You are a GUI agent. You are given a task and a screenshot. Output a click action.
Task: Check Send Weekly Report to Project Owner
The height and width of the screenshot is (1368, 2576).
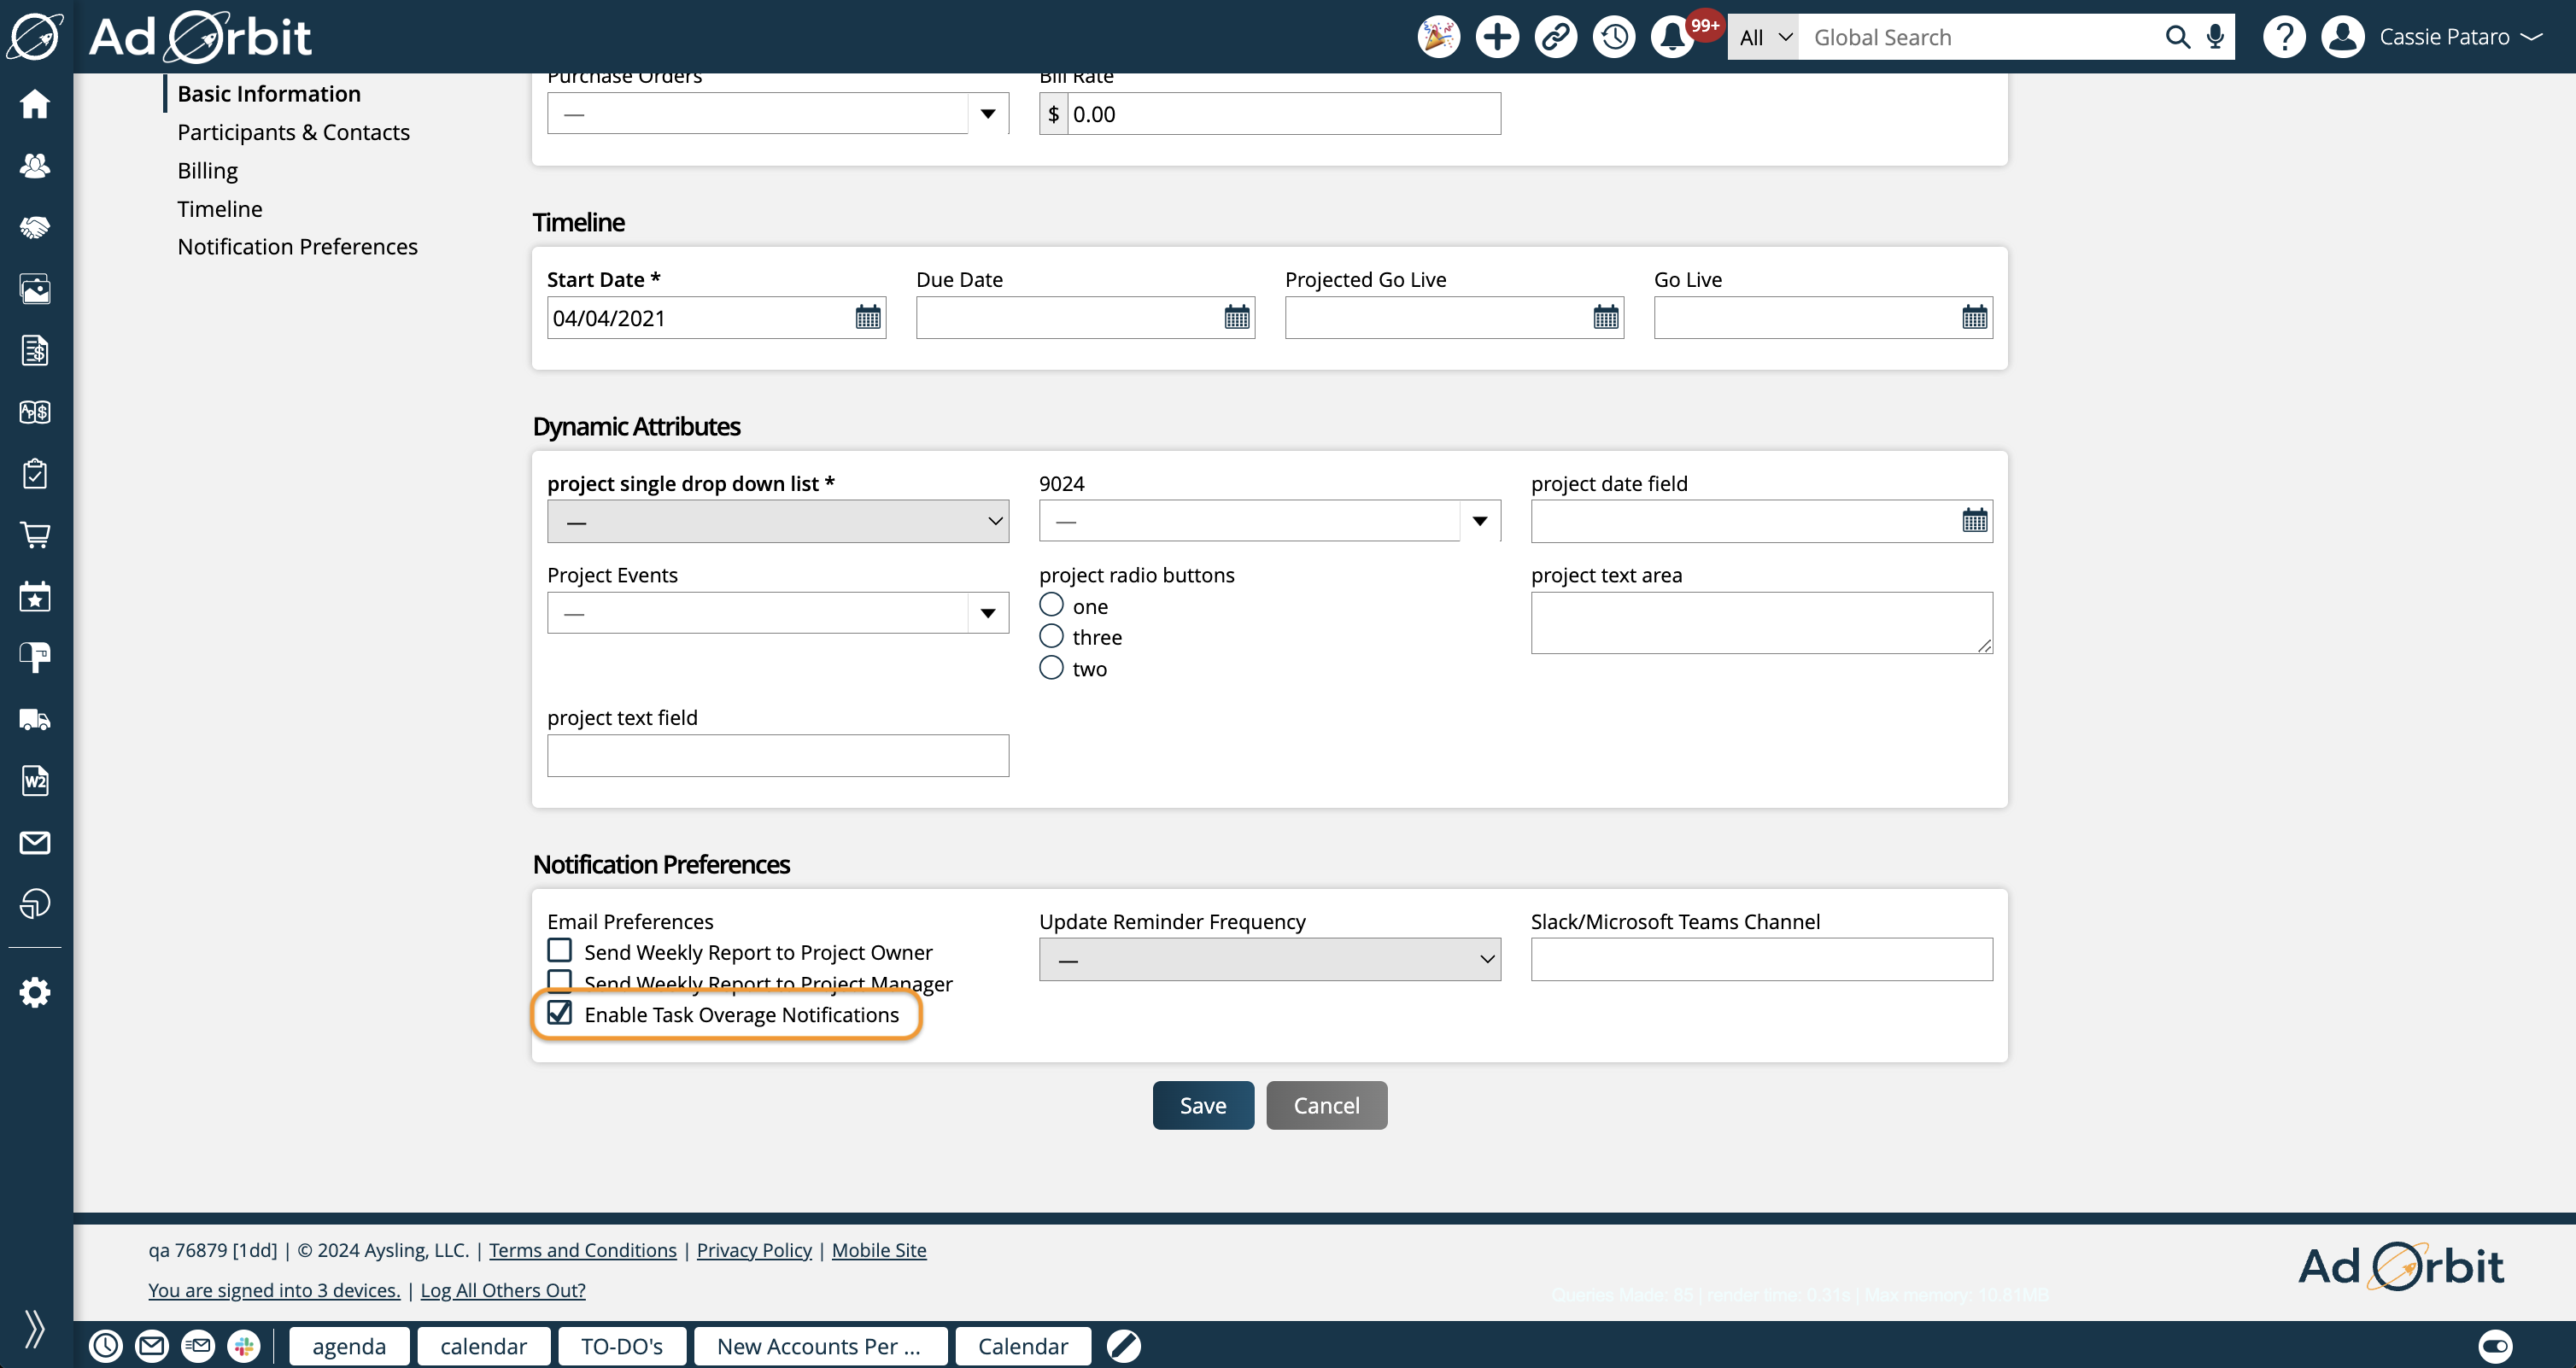(560, 950)
